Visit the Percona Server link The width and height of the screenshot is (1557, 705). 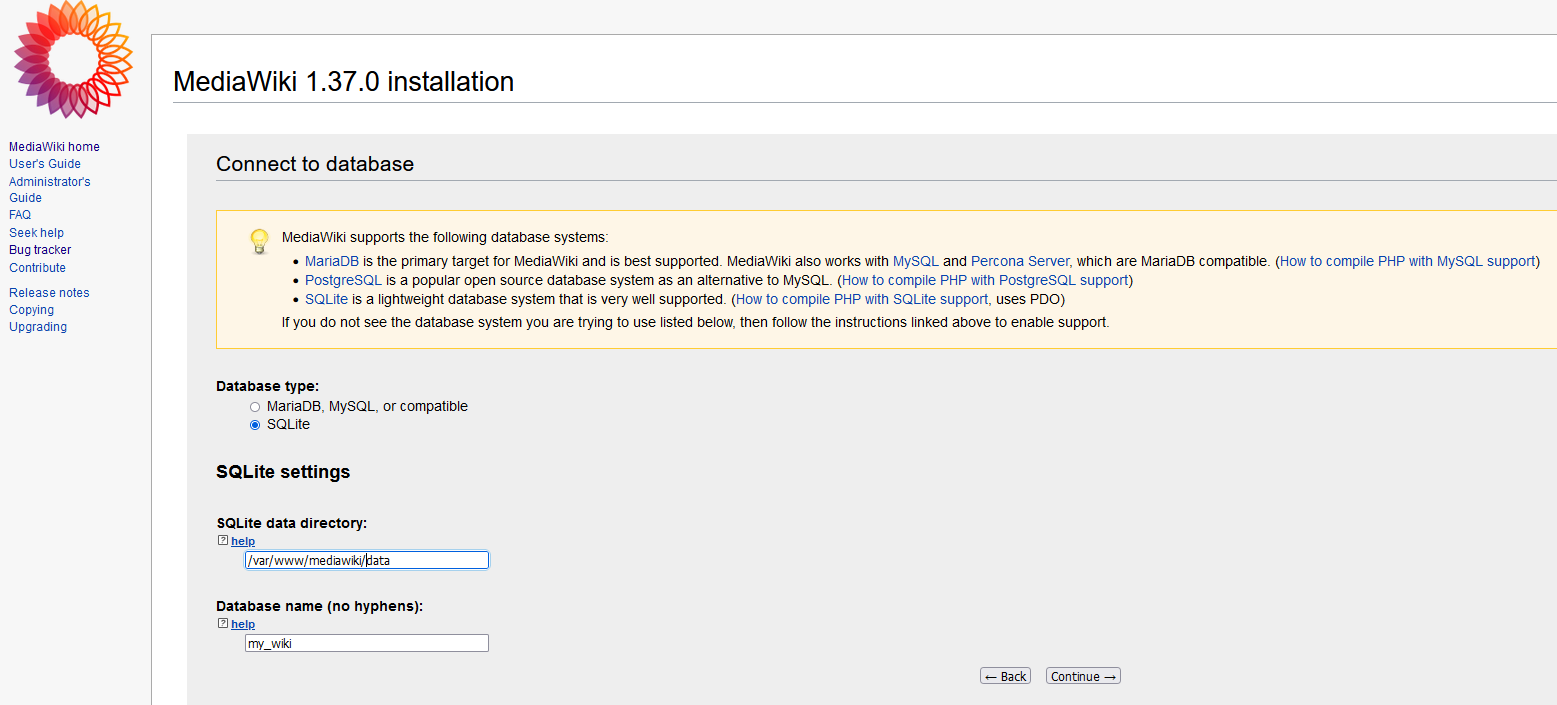(1019, 261)
